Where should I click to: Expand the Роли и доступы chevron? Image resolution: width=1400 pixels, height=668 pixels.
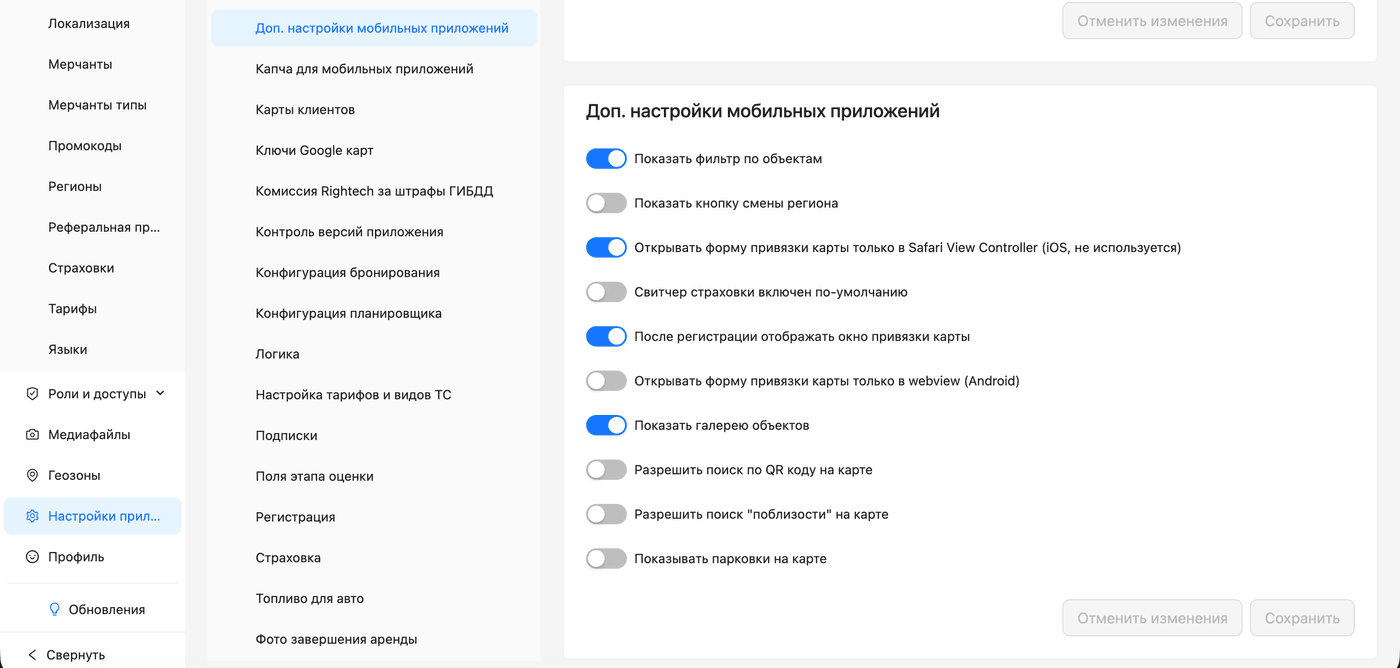[161, 394]
